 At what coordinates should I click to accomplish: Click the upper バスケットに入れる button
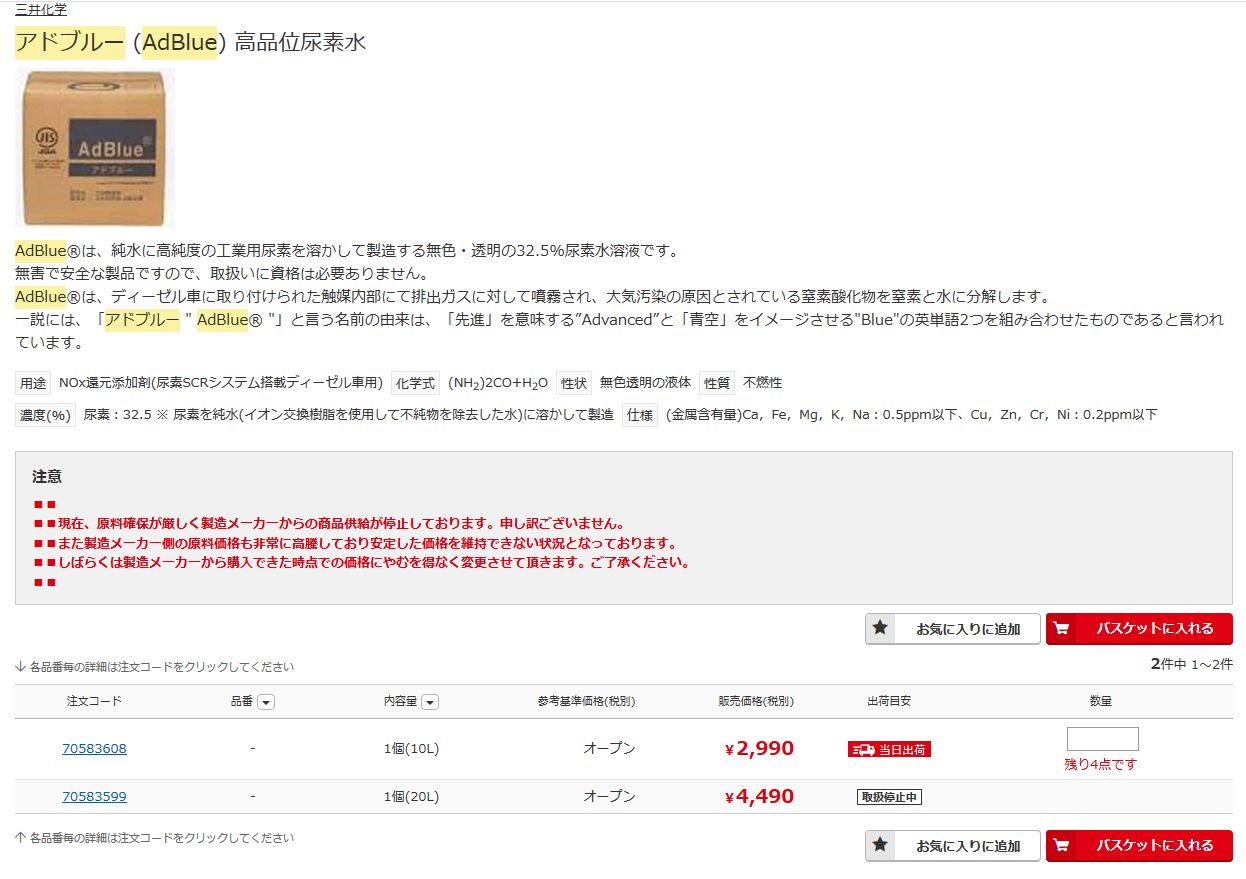click(1139, 629)
